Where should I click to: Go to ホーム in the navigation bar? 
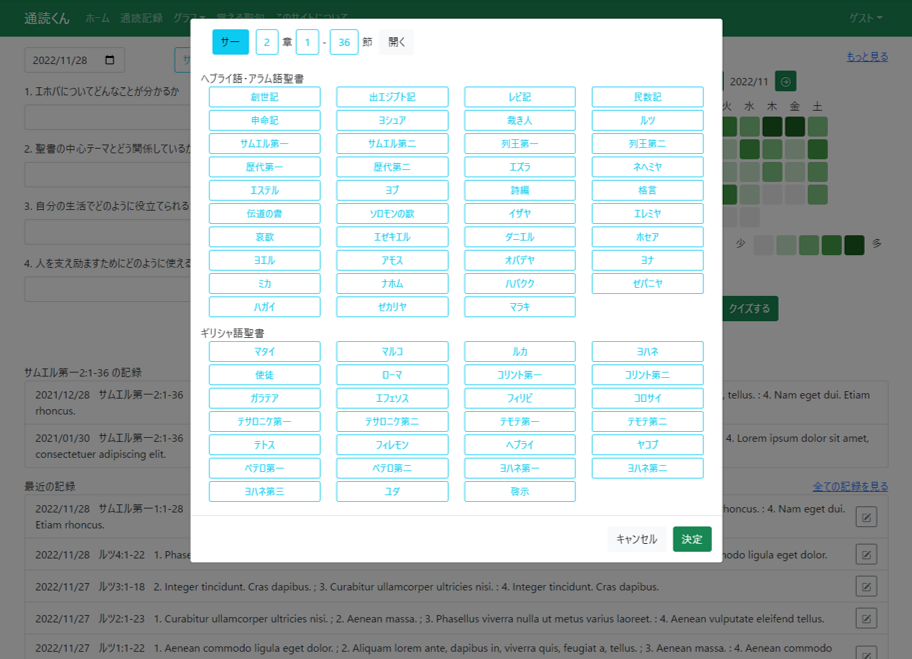tap(98, 18)
